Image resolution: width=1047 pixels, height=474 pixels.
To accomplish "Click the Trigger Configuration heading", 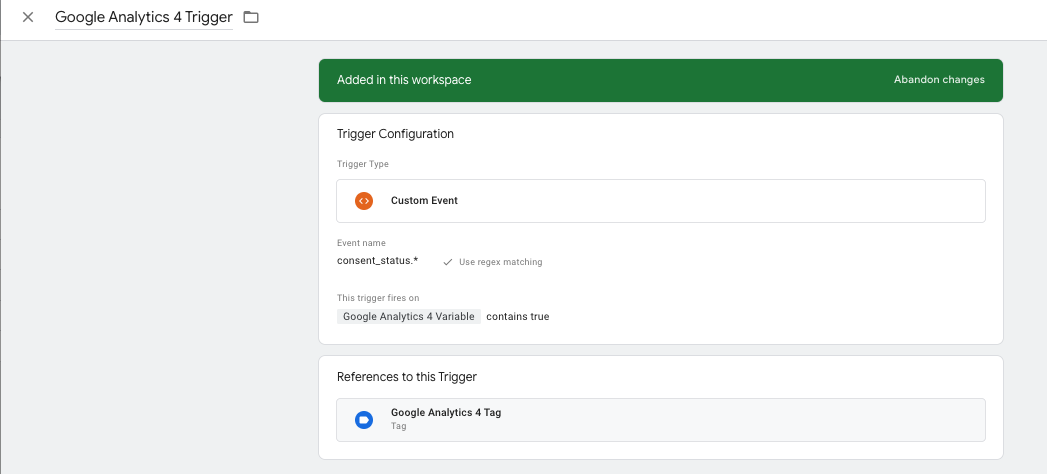I will coord(395,134).
